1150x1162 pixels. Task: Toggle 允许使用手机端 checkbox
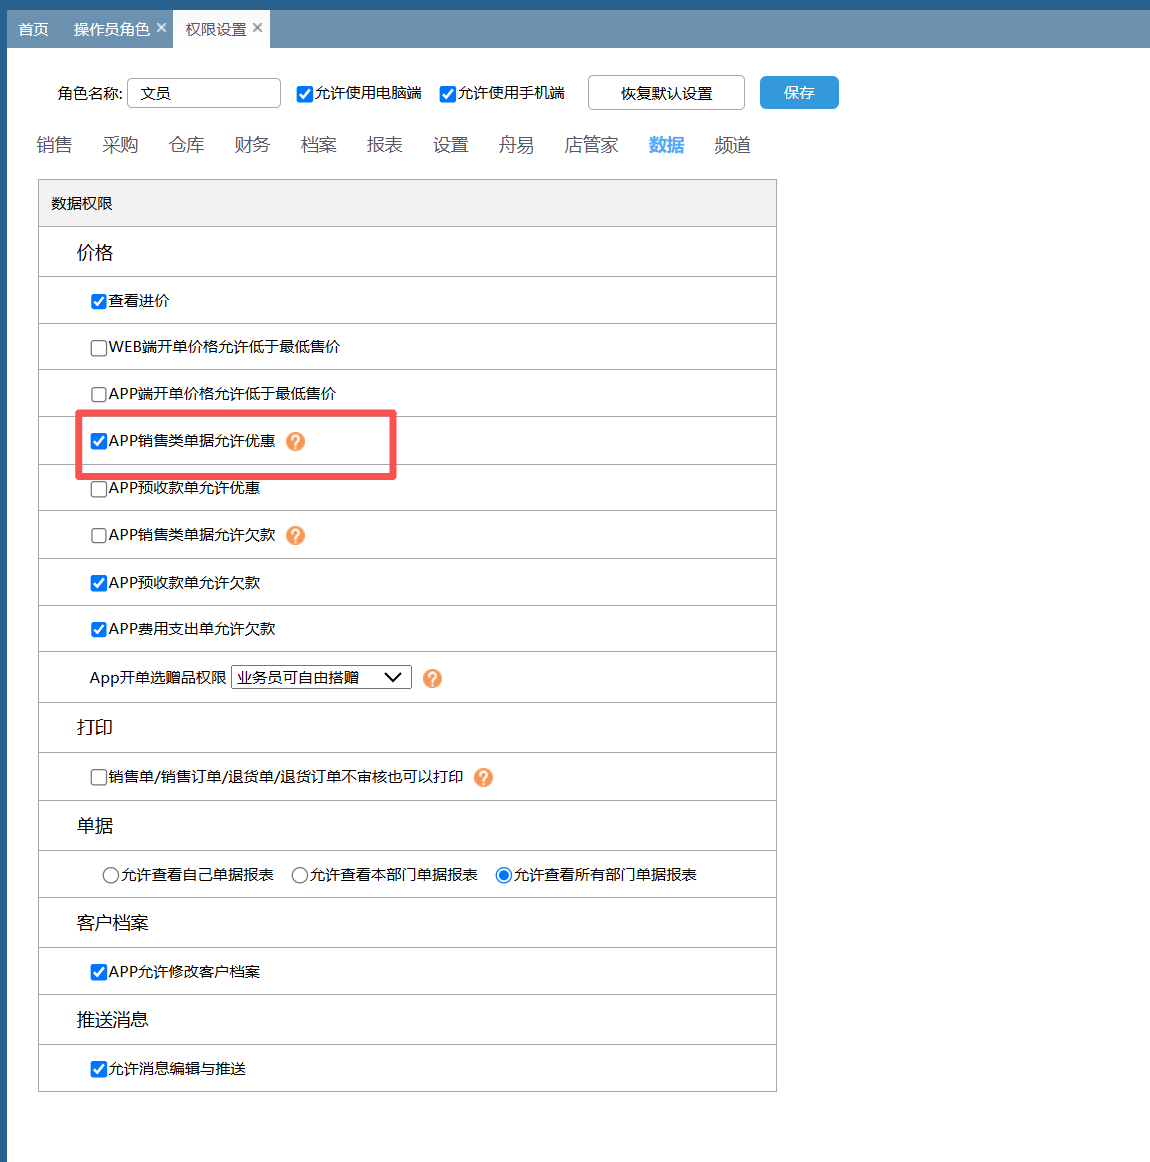(x=448, y=94)
